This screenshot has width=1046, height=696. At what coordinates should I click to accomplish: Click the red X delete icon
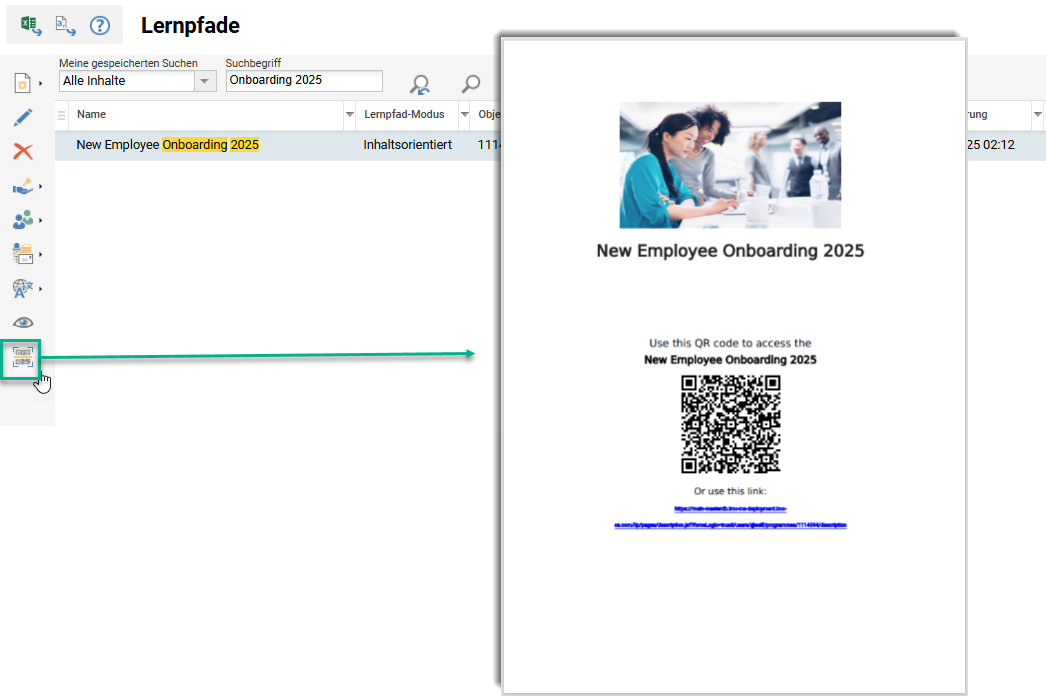click(23, 151)
